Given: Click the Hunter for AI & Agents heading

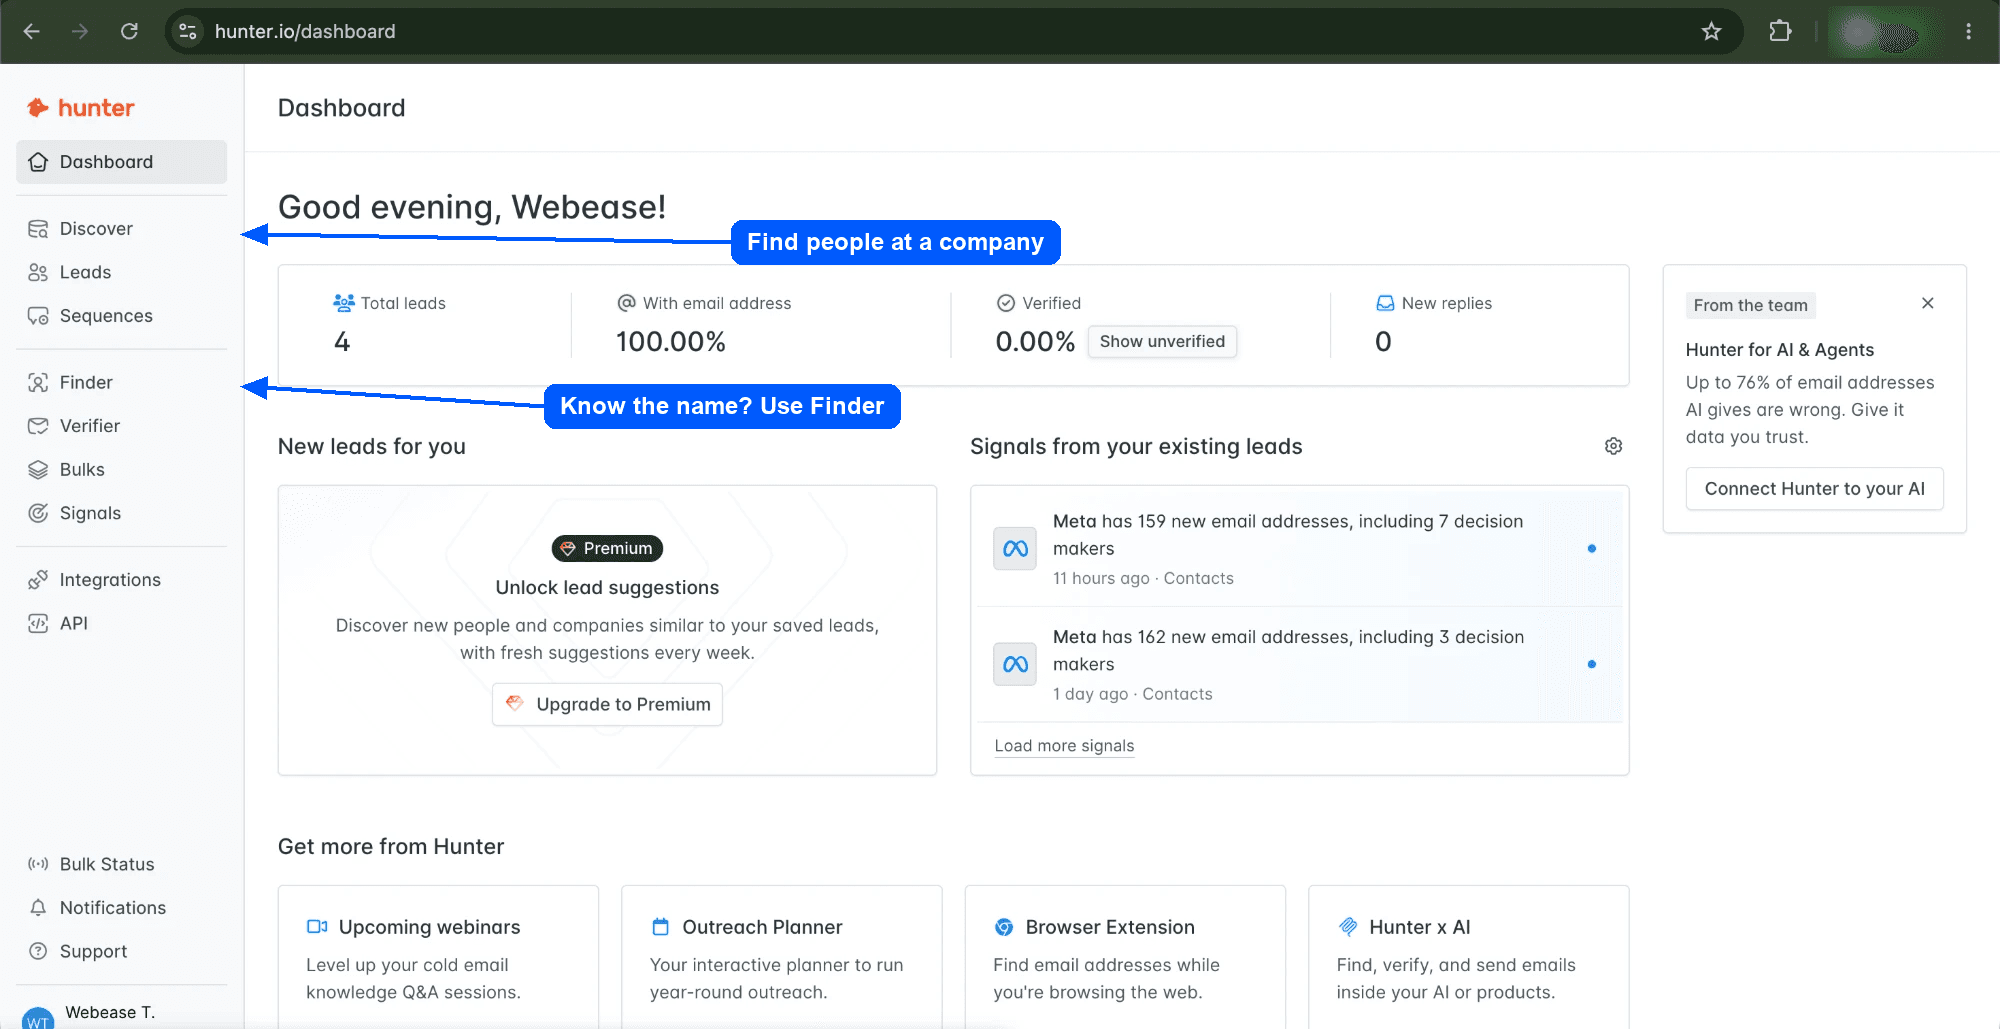Looking at the screenshot, I should point(1779,350).
